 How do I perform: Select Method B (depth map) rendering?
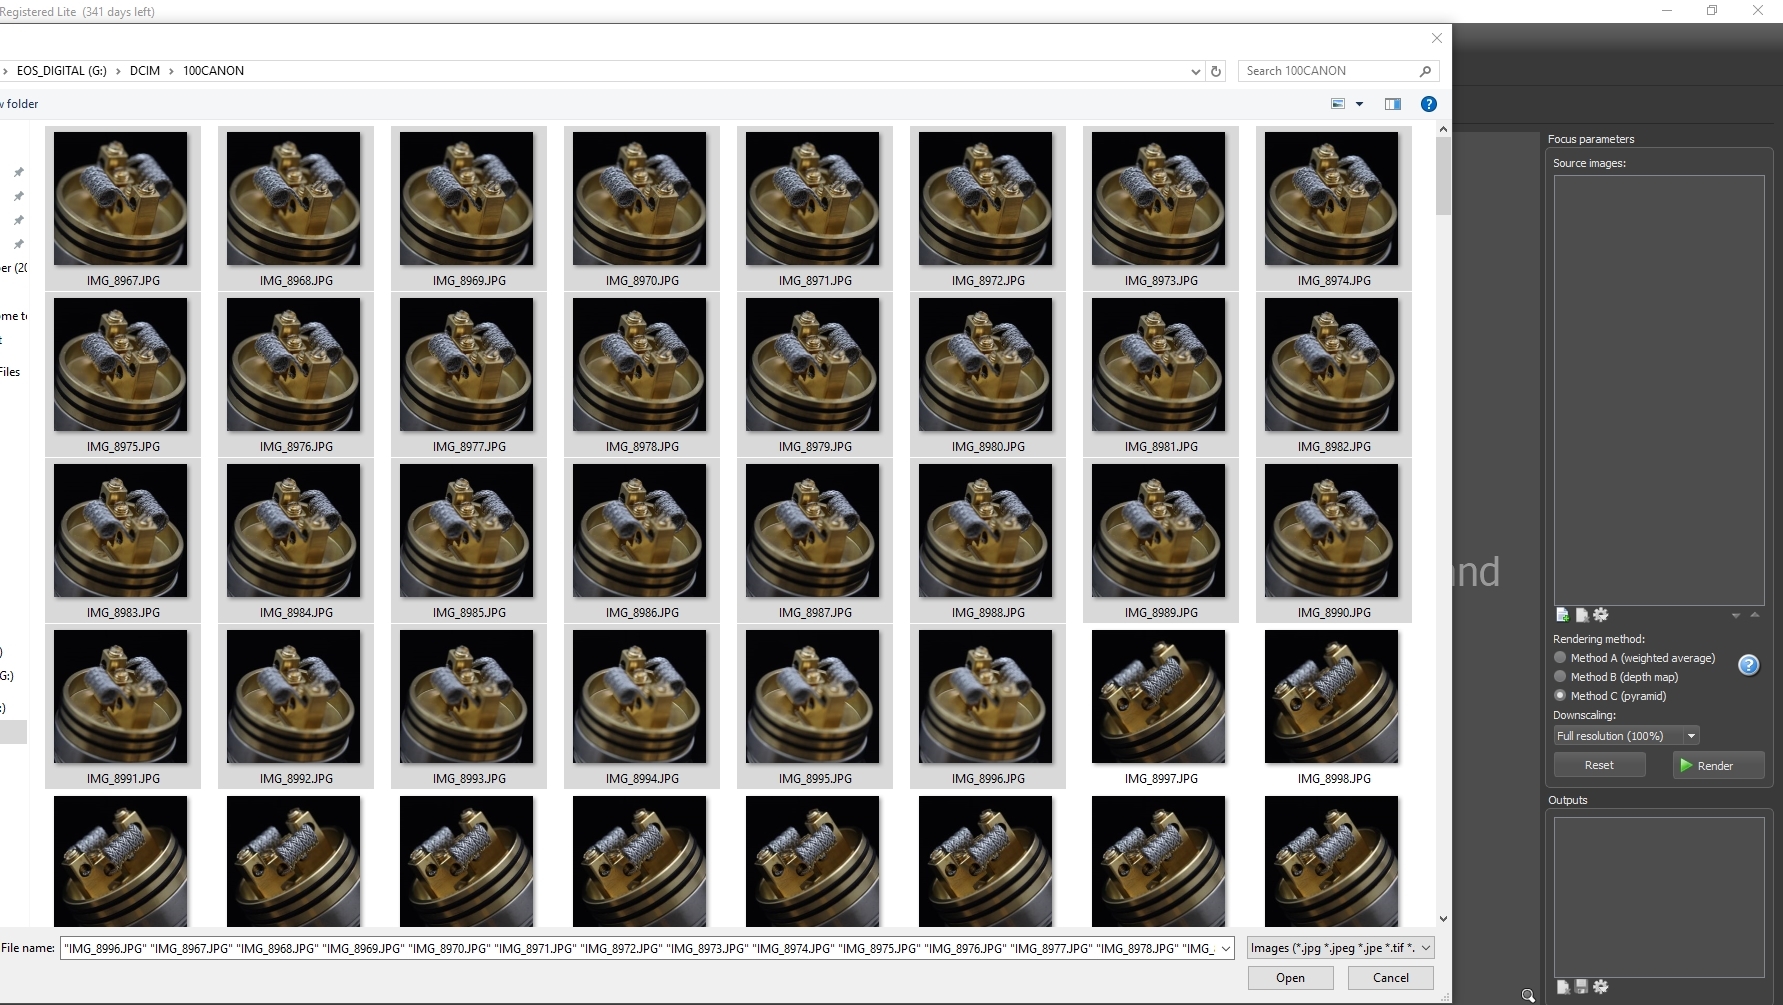[x=1560, y=676]
